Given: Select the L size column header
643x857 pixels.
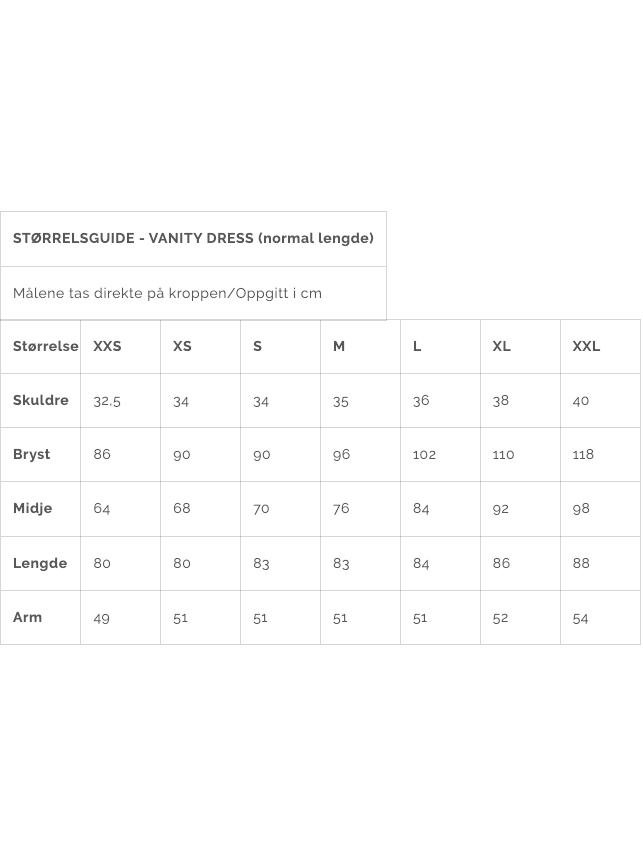Looking at the screenshot, I should click(417, 346).
